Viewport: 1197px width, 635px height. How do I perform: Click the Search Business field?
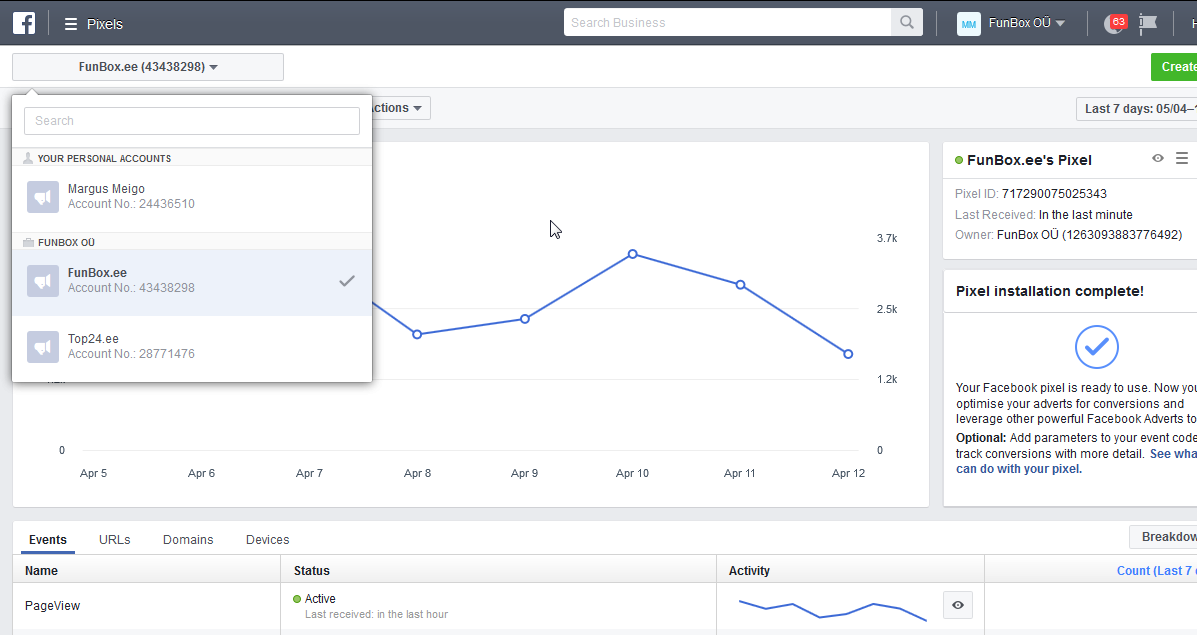click(x=728, y=22)
